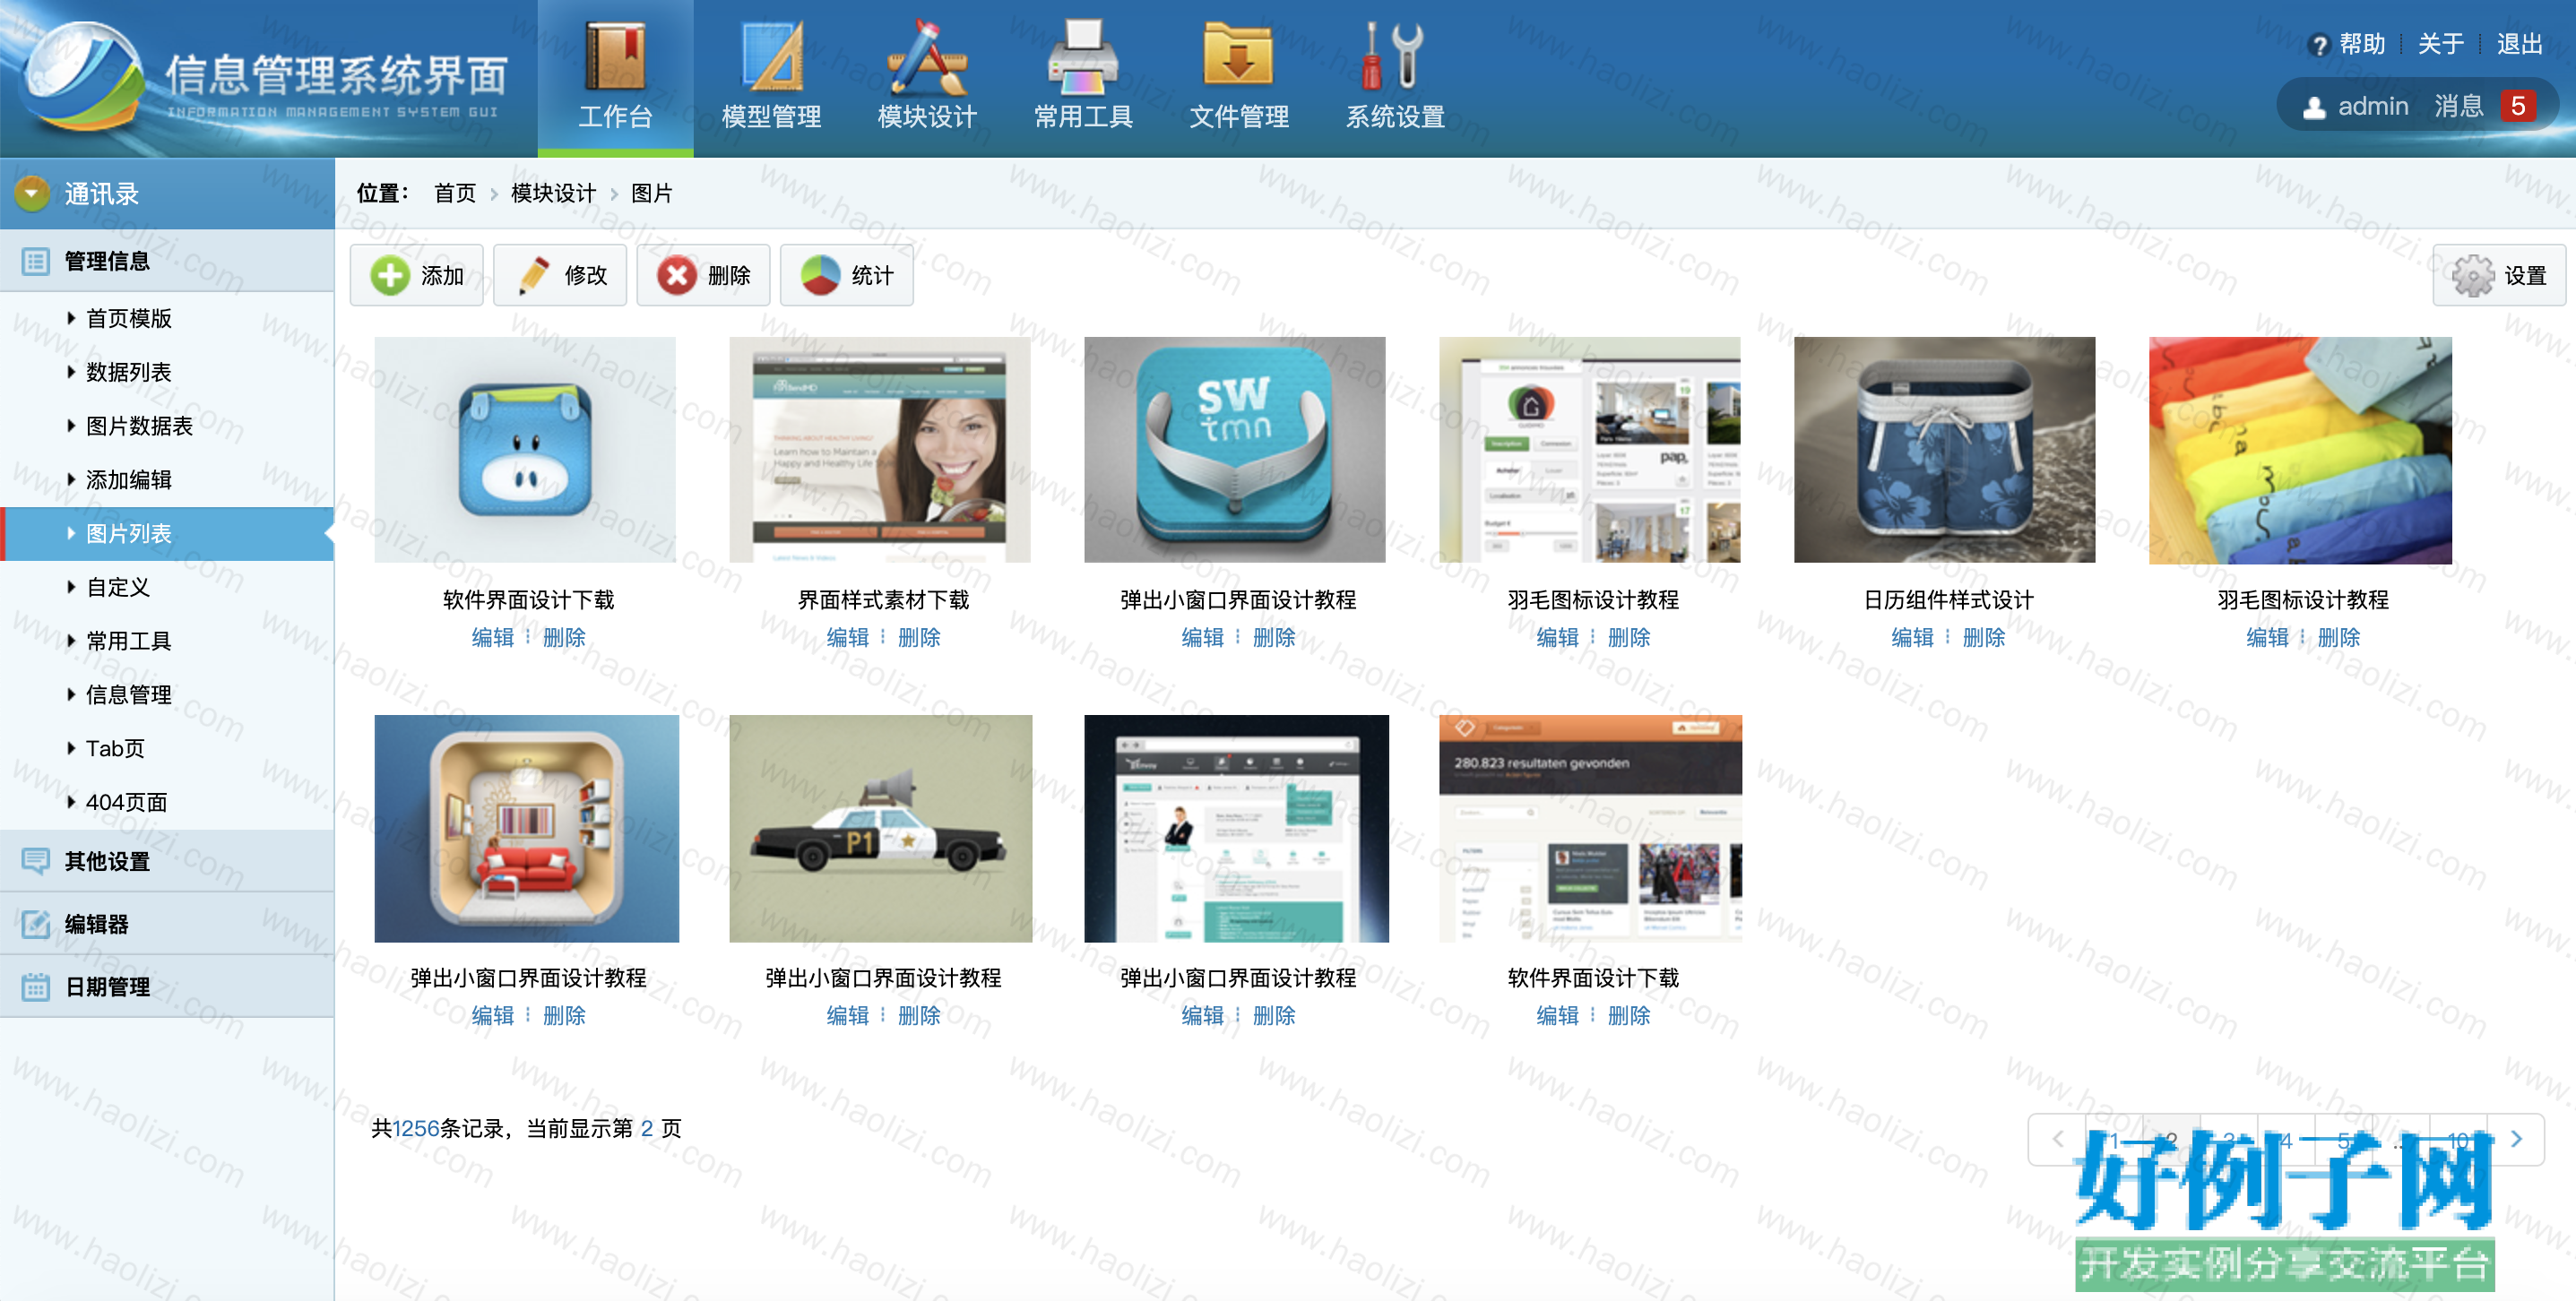The width and height of the screenshot is (2576, 1301).
Task: View the 5 unread messages badge
Action: [2518, 106]
